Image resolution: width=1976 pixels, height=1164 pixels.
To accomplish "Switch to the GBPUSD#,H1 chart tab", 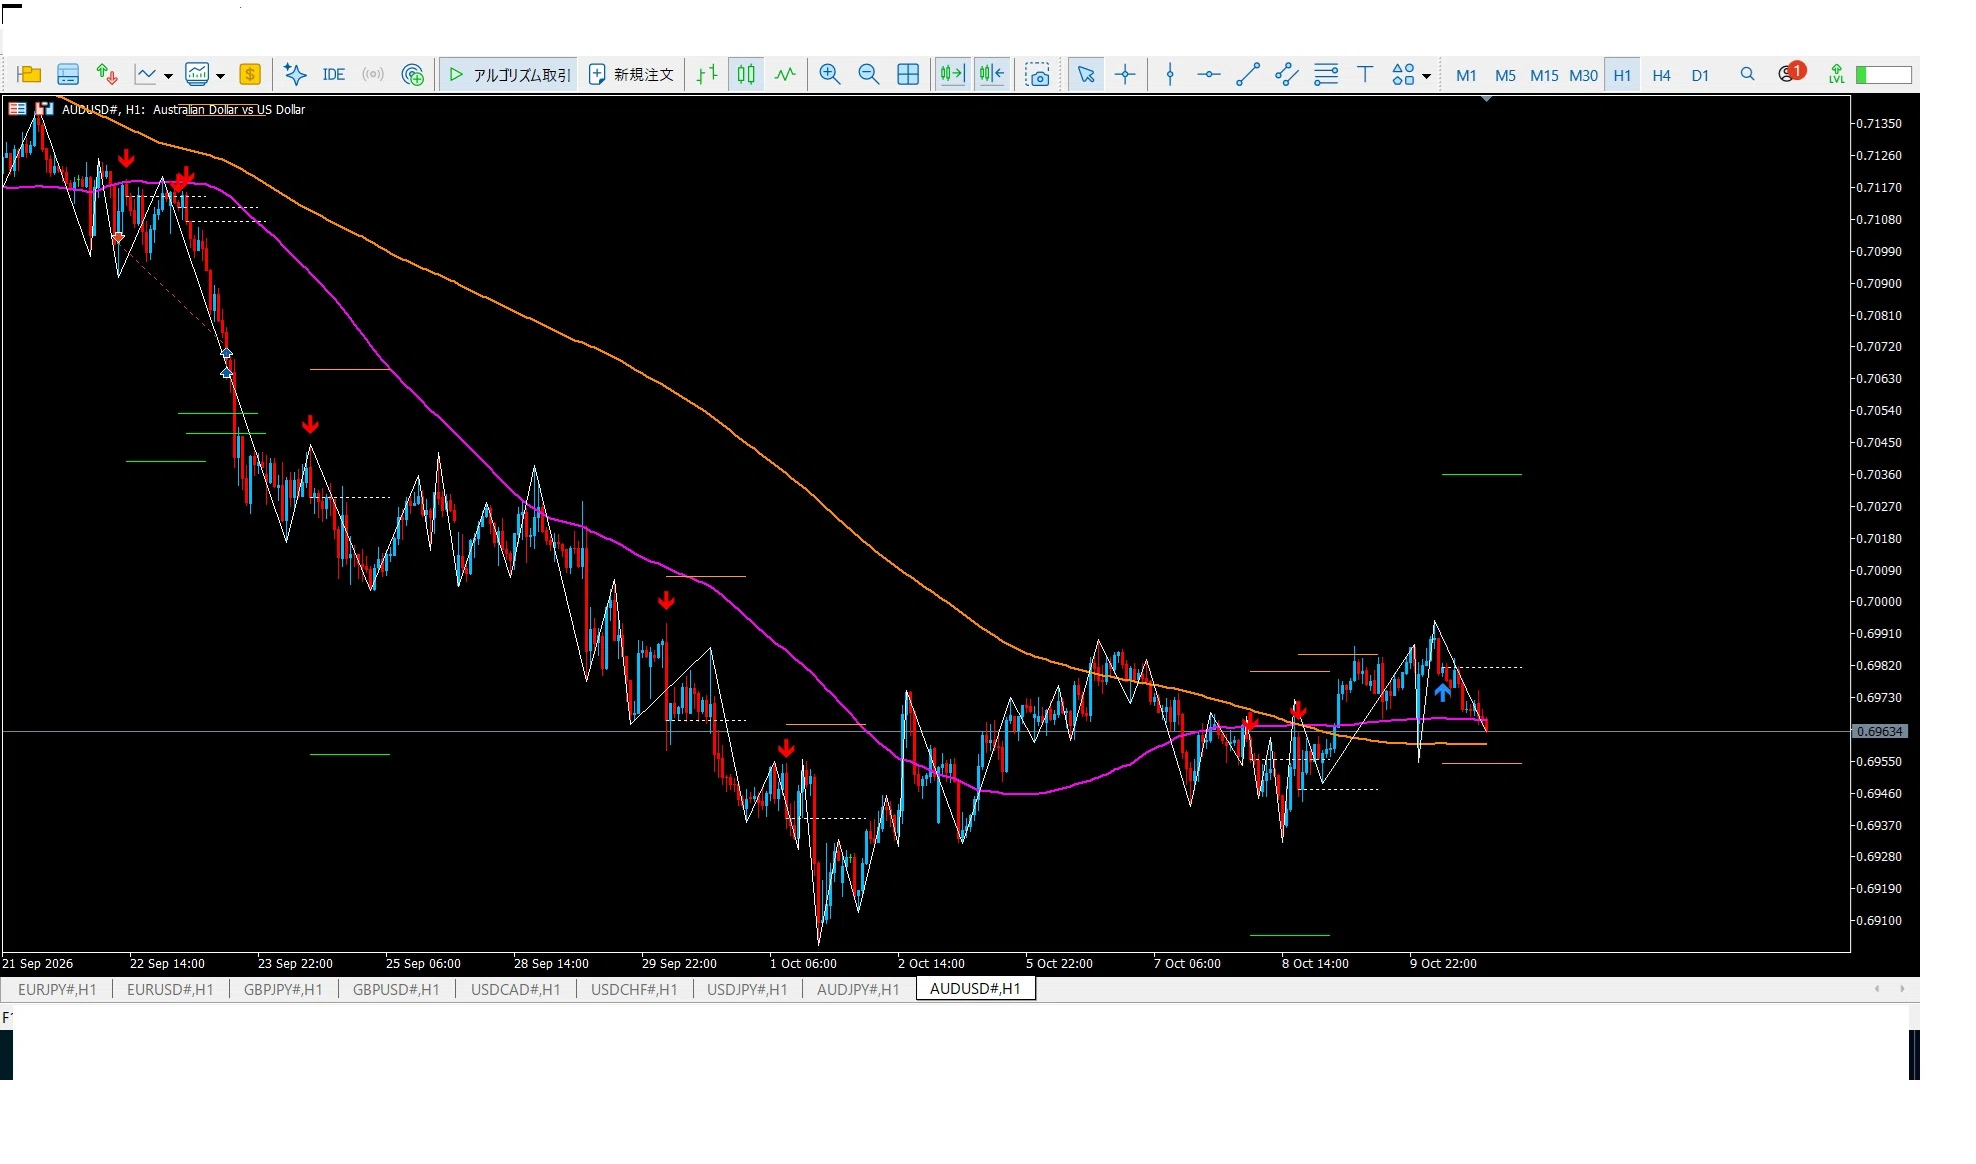I will [396, 989].
